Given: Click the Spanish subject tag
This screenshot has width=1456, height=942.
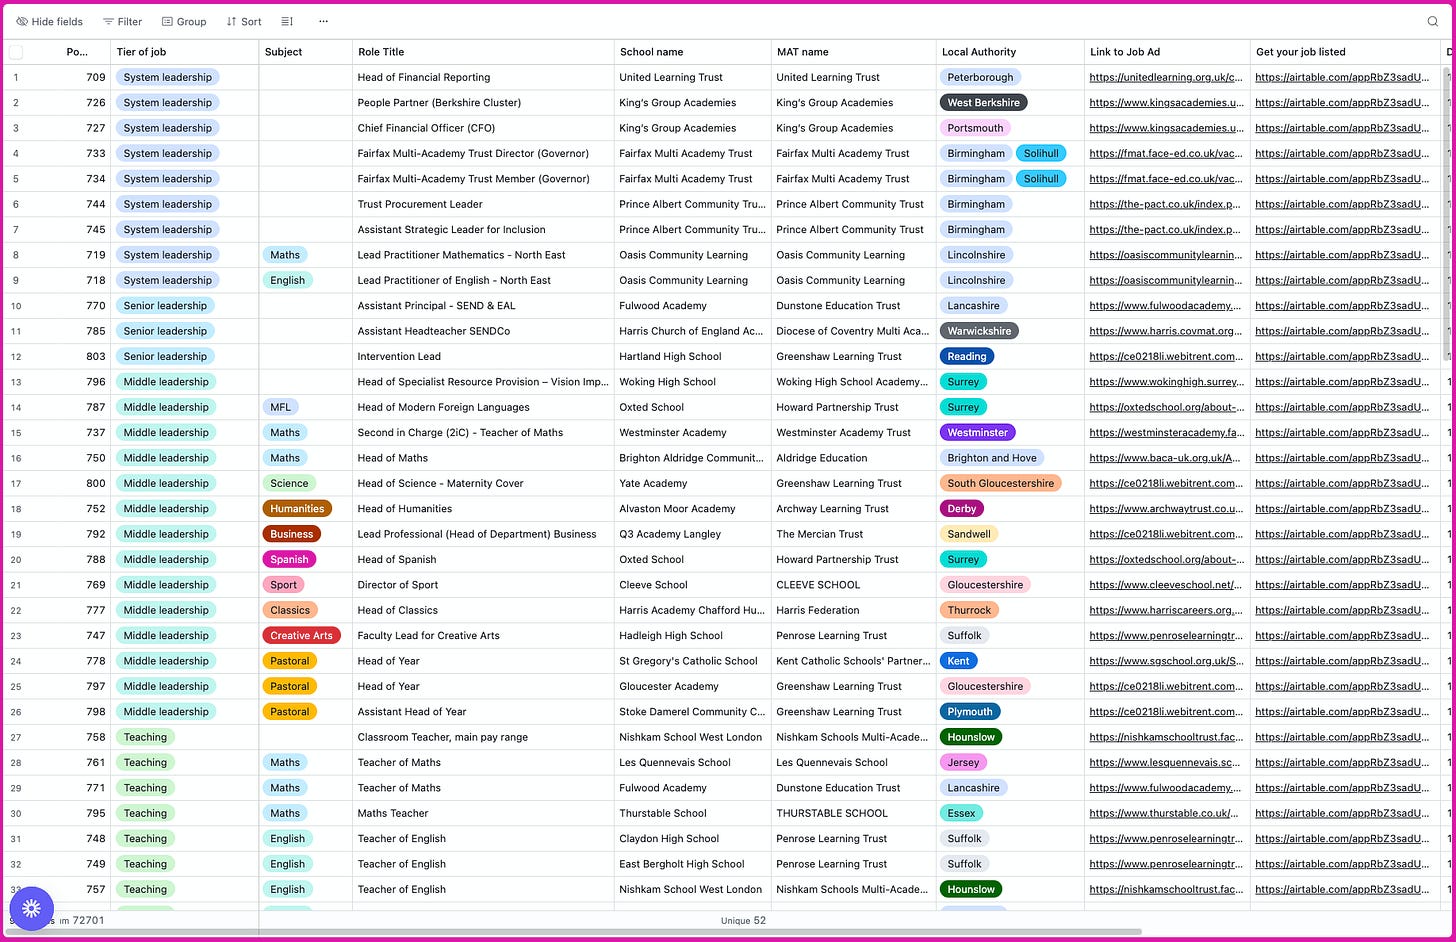Looking at the screenshot, I should (289, 560).
